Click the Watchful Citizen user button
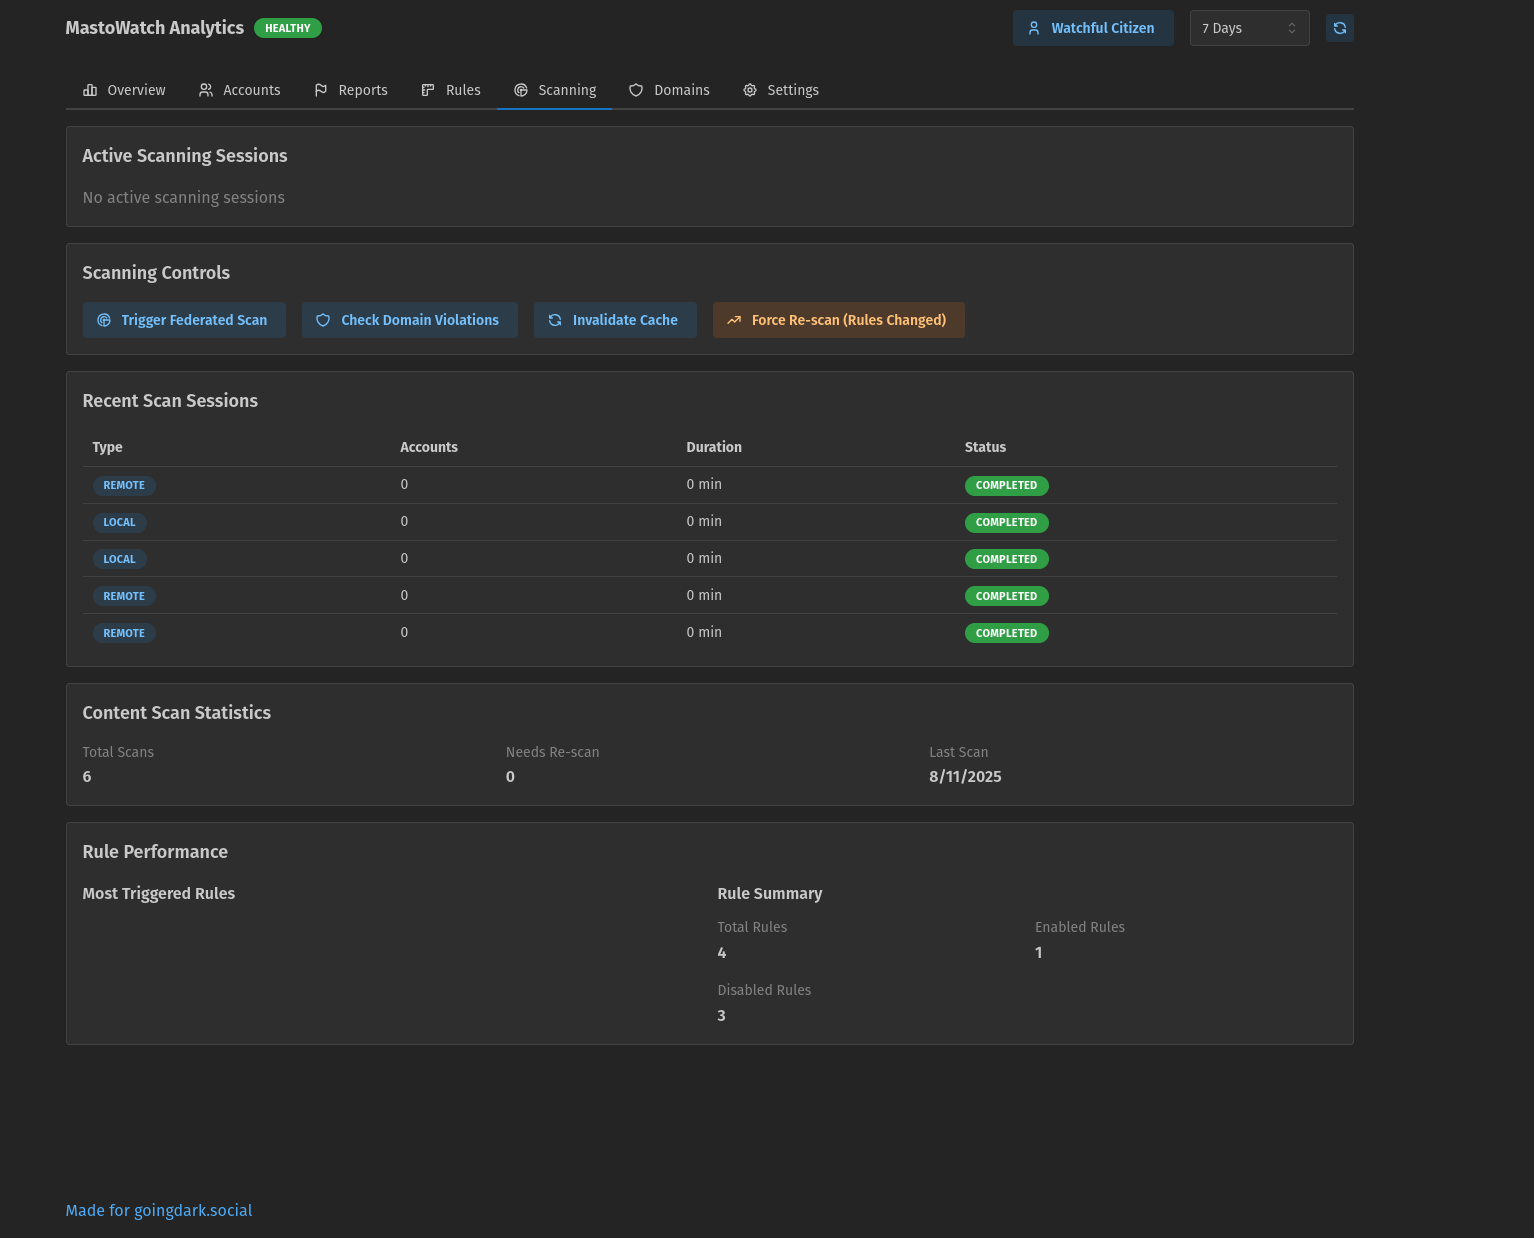 pos(1092,28)
